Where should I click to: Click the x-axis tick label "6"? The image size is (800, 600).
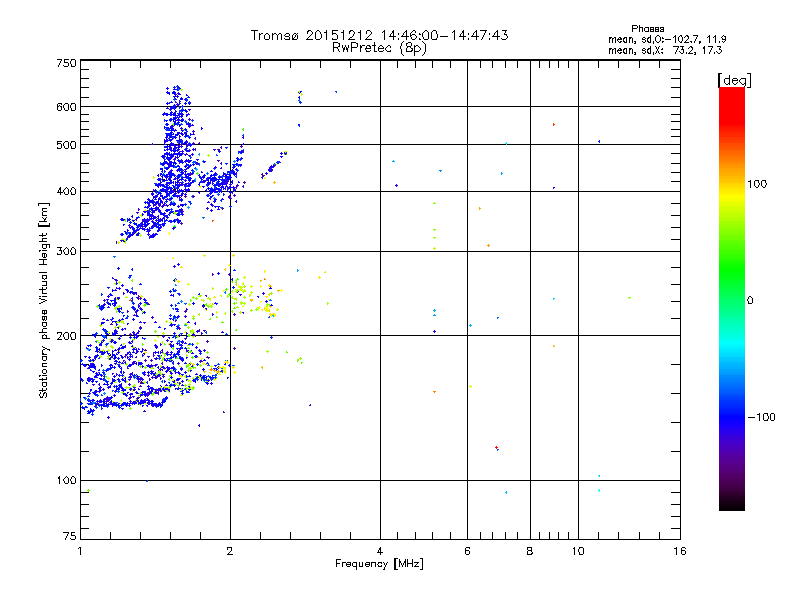tap(467, 551)
